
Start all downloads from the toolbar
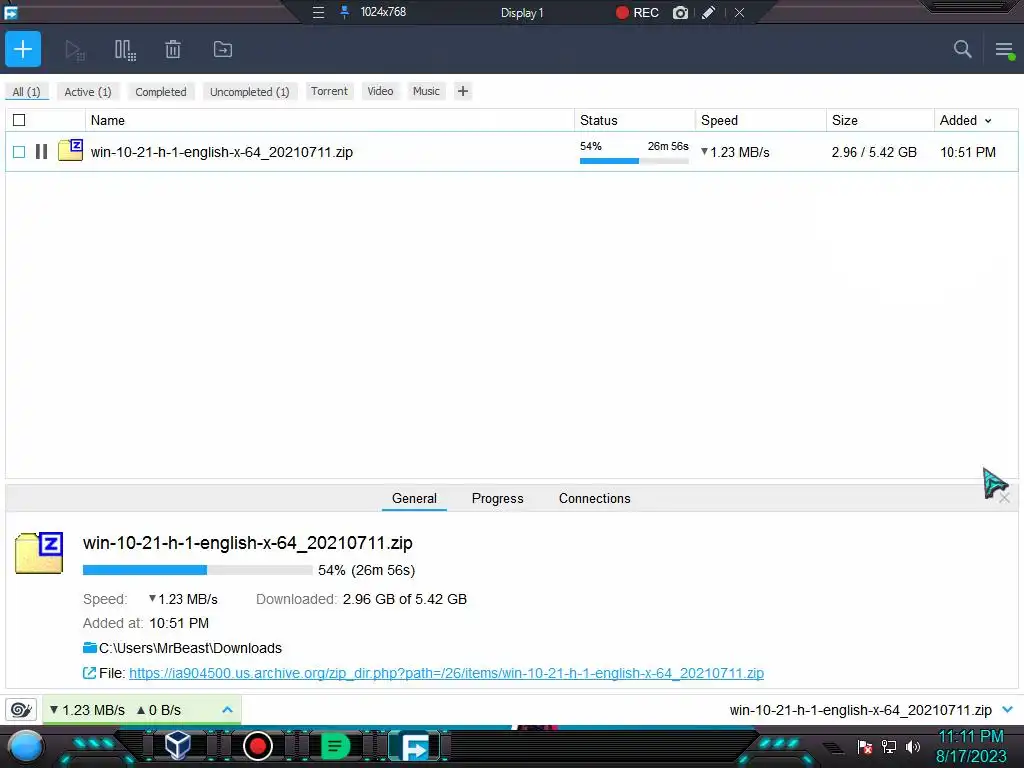point(75,50)
